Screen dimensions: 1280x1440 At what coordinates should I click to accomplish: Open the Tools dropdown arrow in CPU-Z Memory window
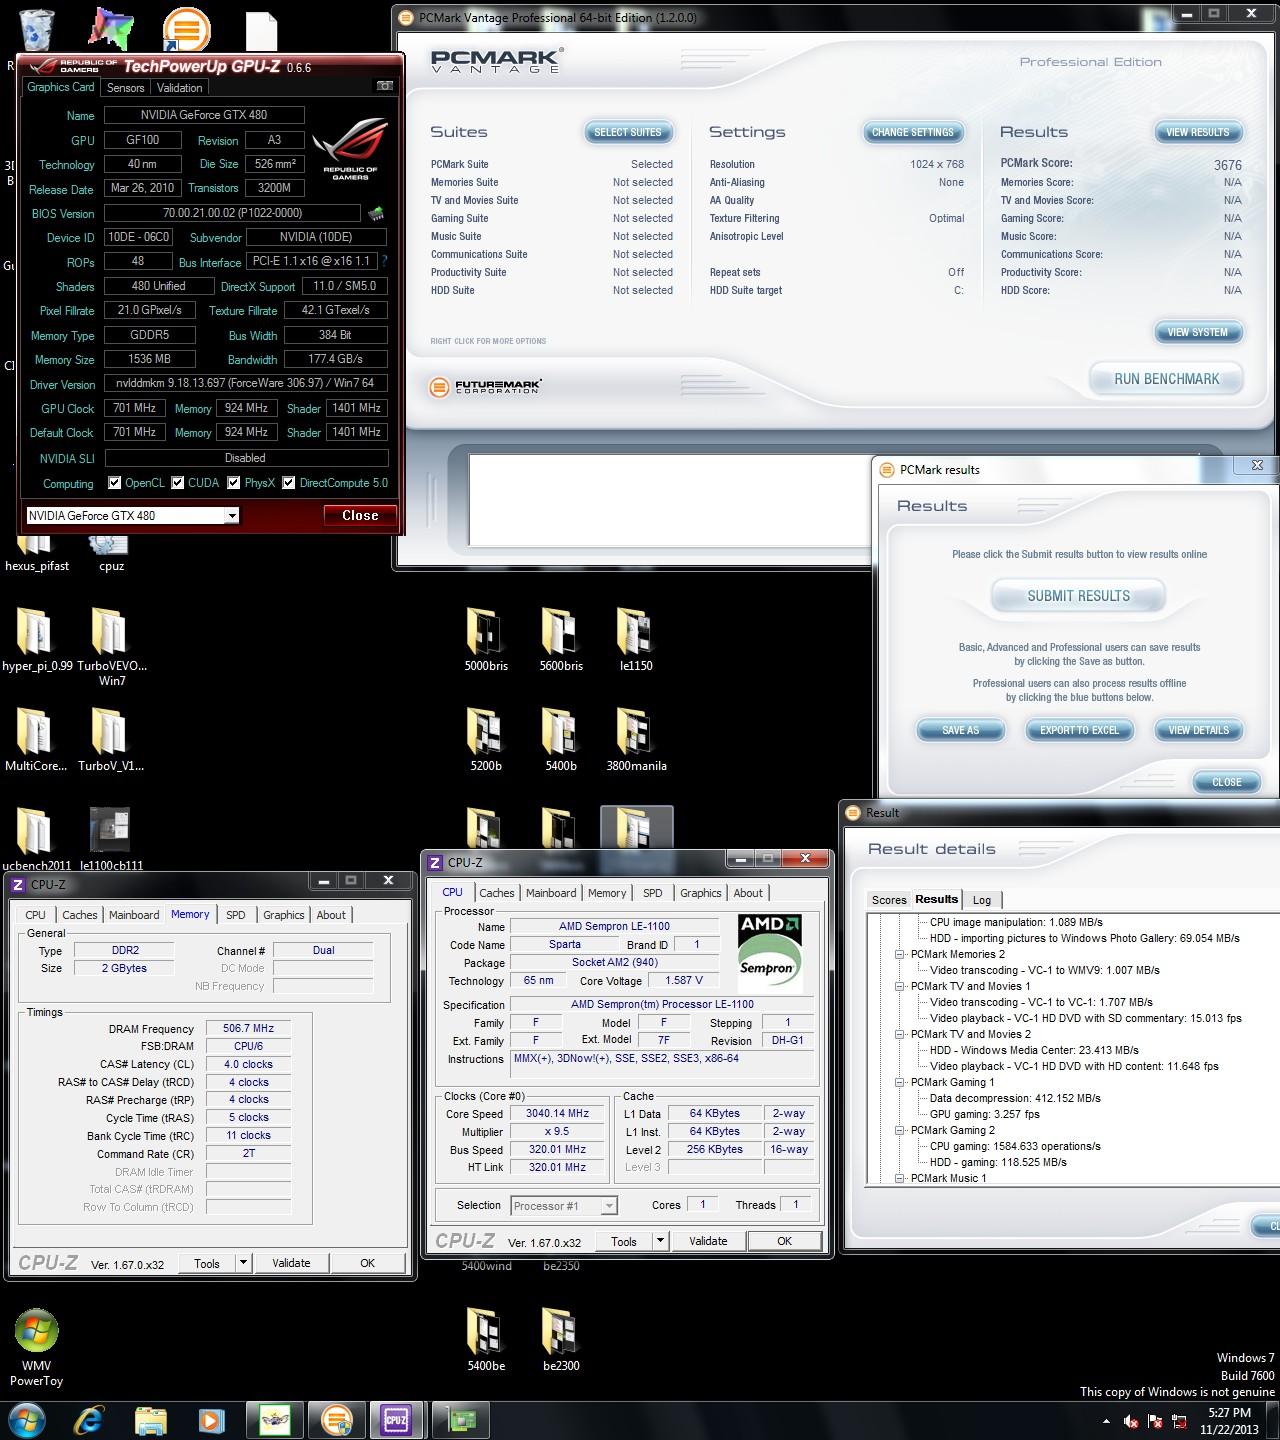(x=243, y=1263)
